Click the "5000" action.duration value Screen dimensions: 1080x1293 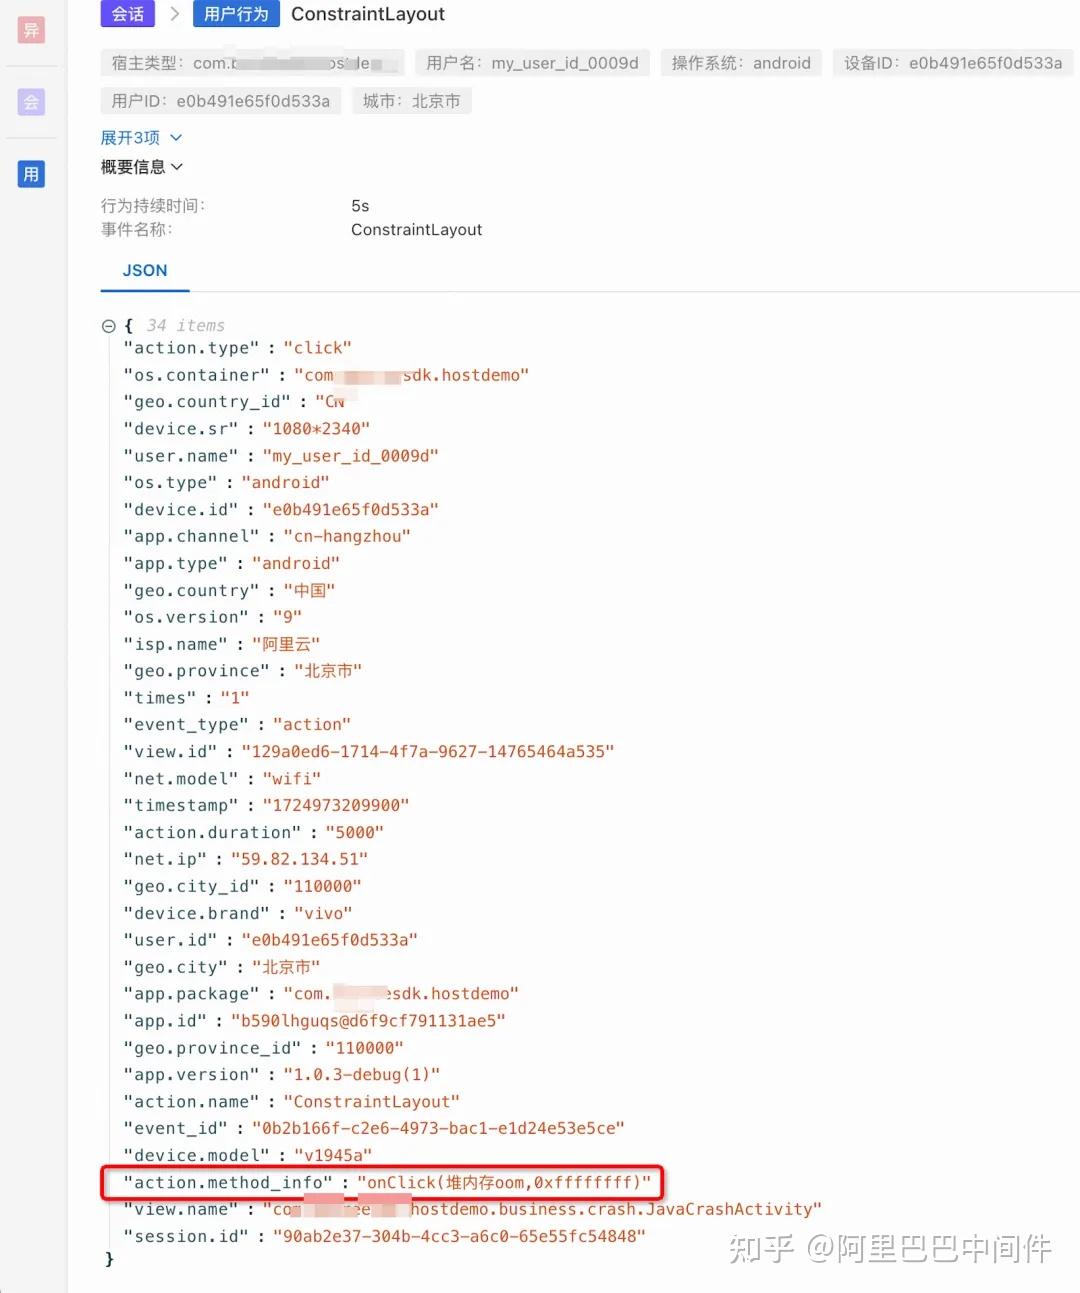[x=354, y=833]
